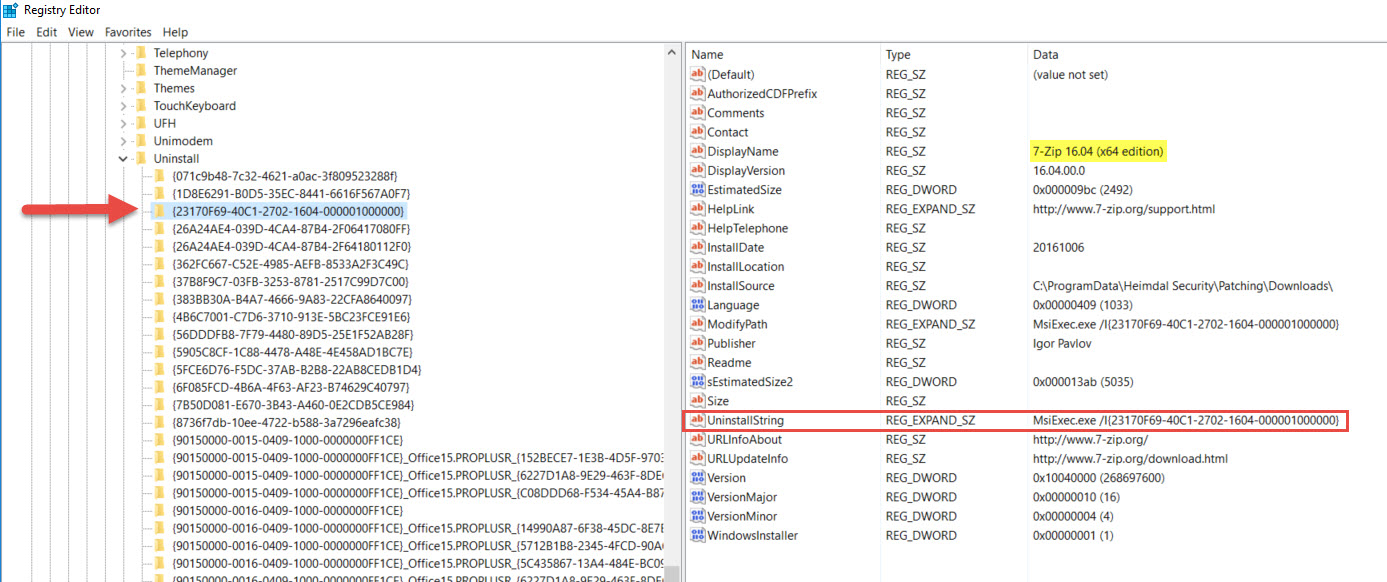The height and width of the screenshot is (582, 1387).
Task: Expand the Unimodem key
Action: (124, 141)
